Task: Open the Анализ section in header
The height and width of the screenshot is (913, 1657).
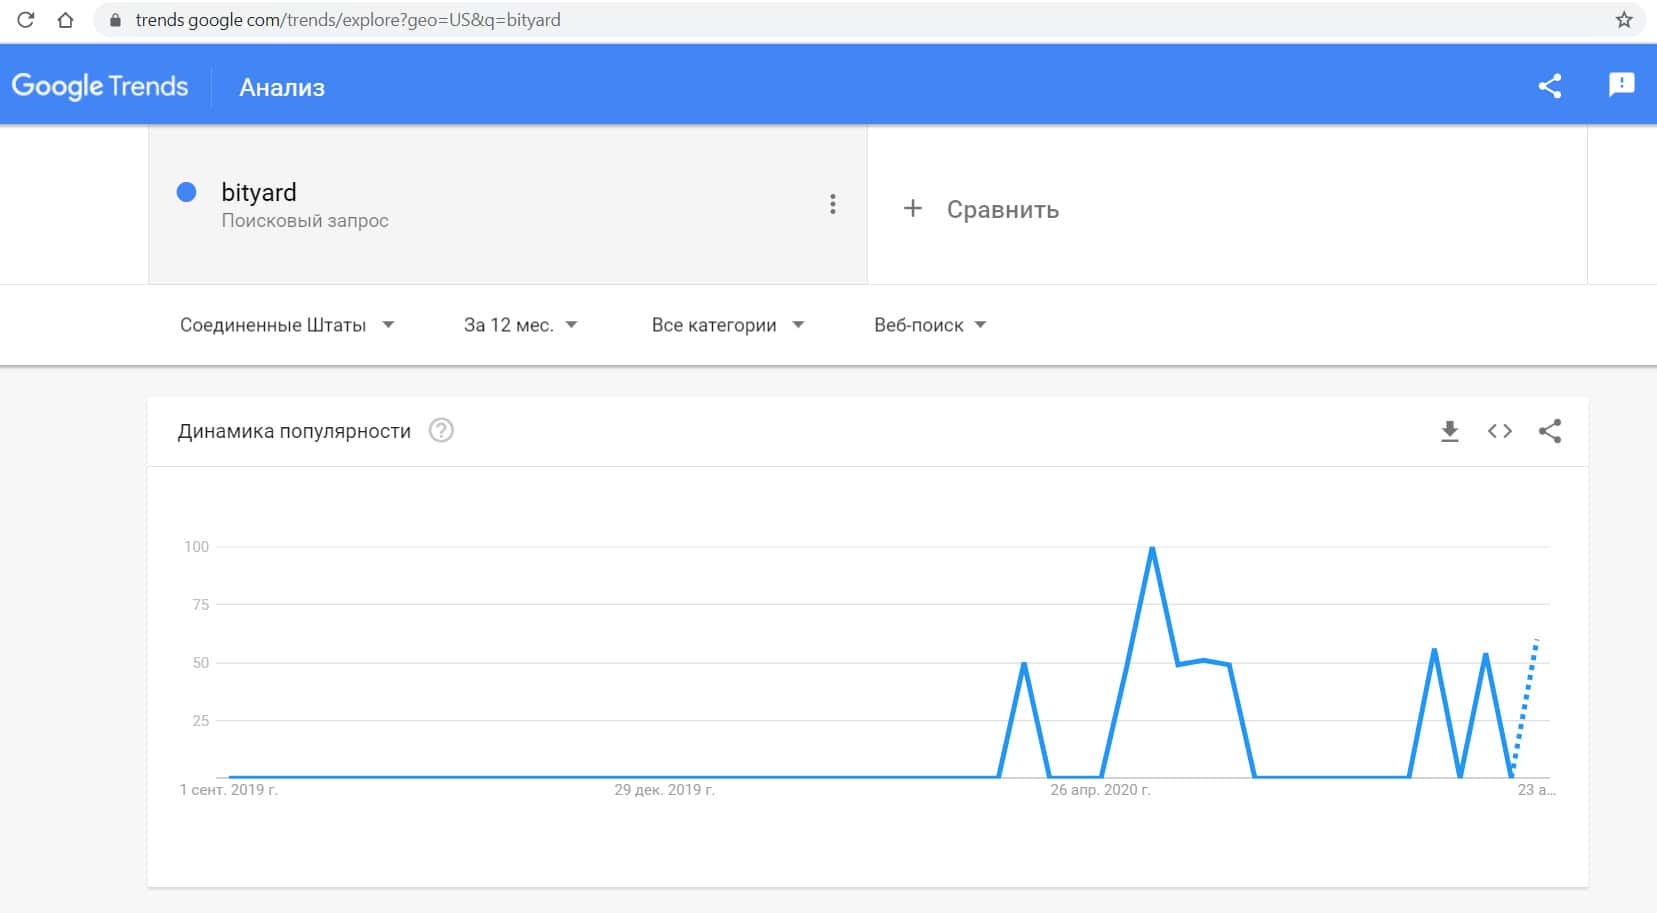Action: tap(282, 88)
